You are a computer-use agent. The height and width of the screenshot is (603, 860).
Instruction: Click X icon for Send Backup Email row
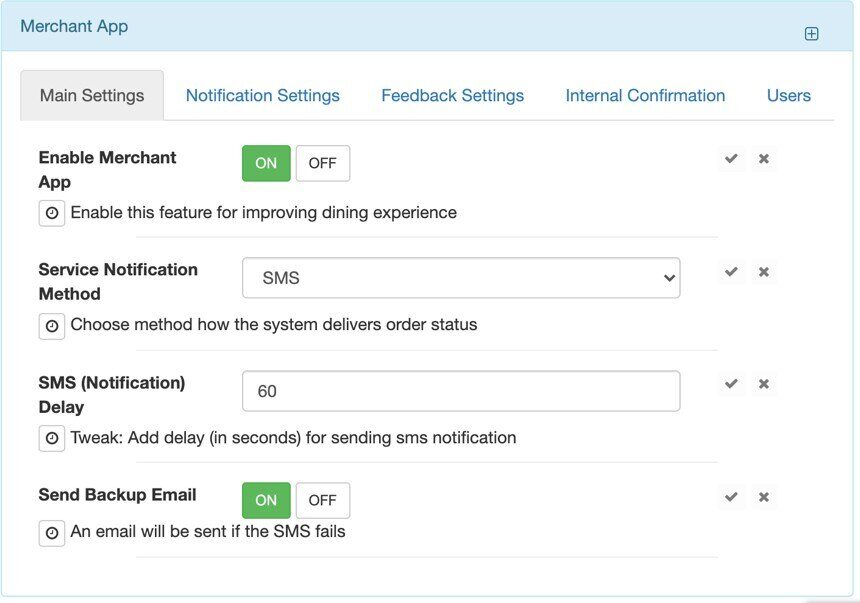pyautogui.click(x=763, y=497)
